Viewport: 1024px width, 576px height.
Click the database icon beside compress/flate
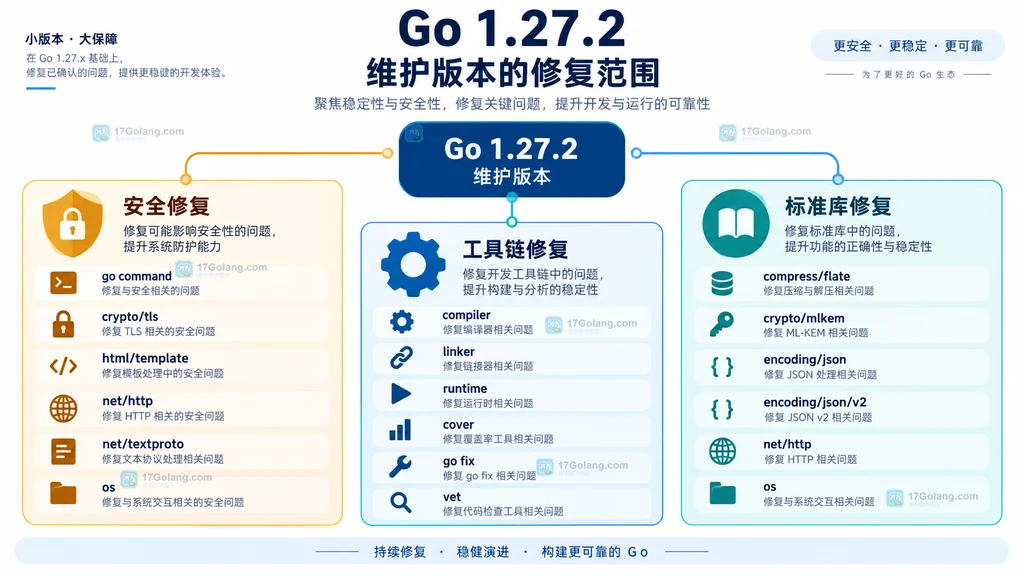point(722,283)
